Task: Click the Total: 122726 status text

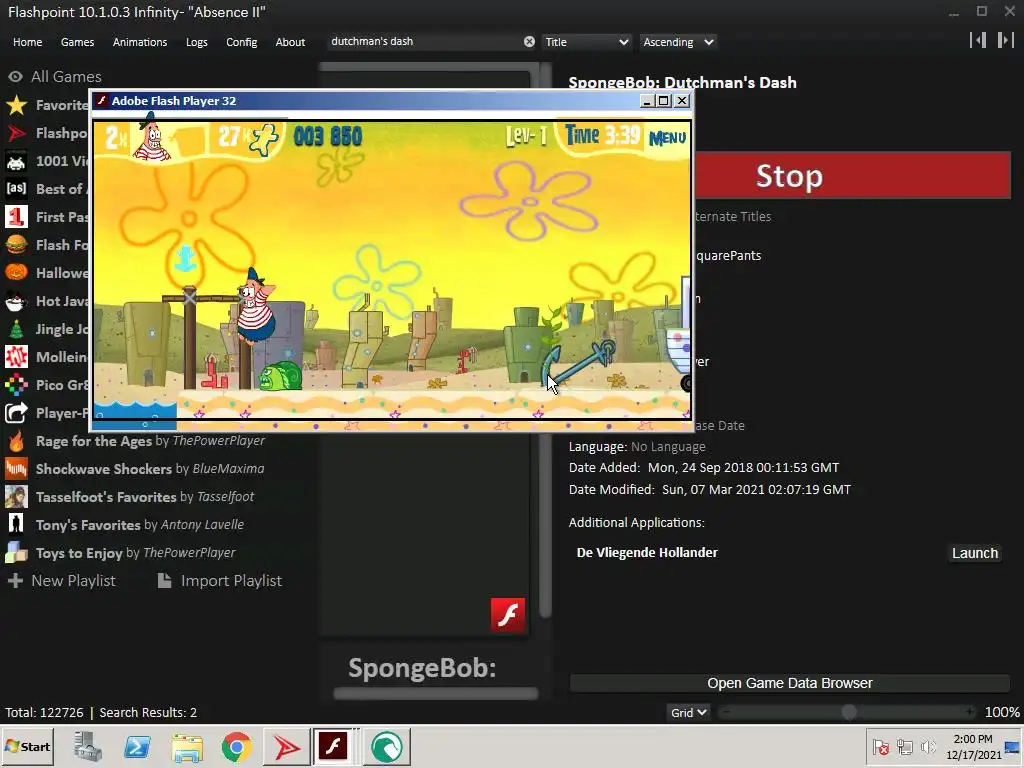Action: click(x=44, y=712)
